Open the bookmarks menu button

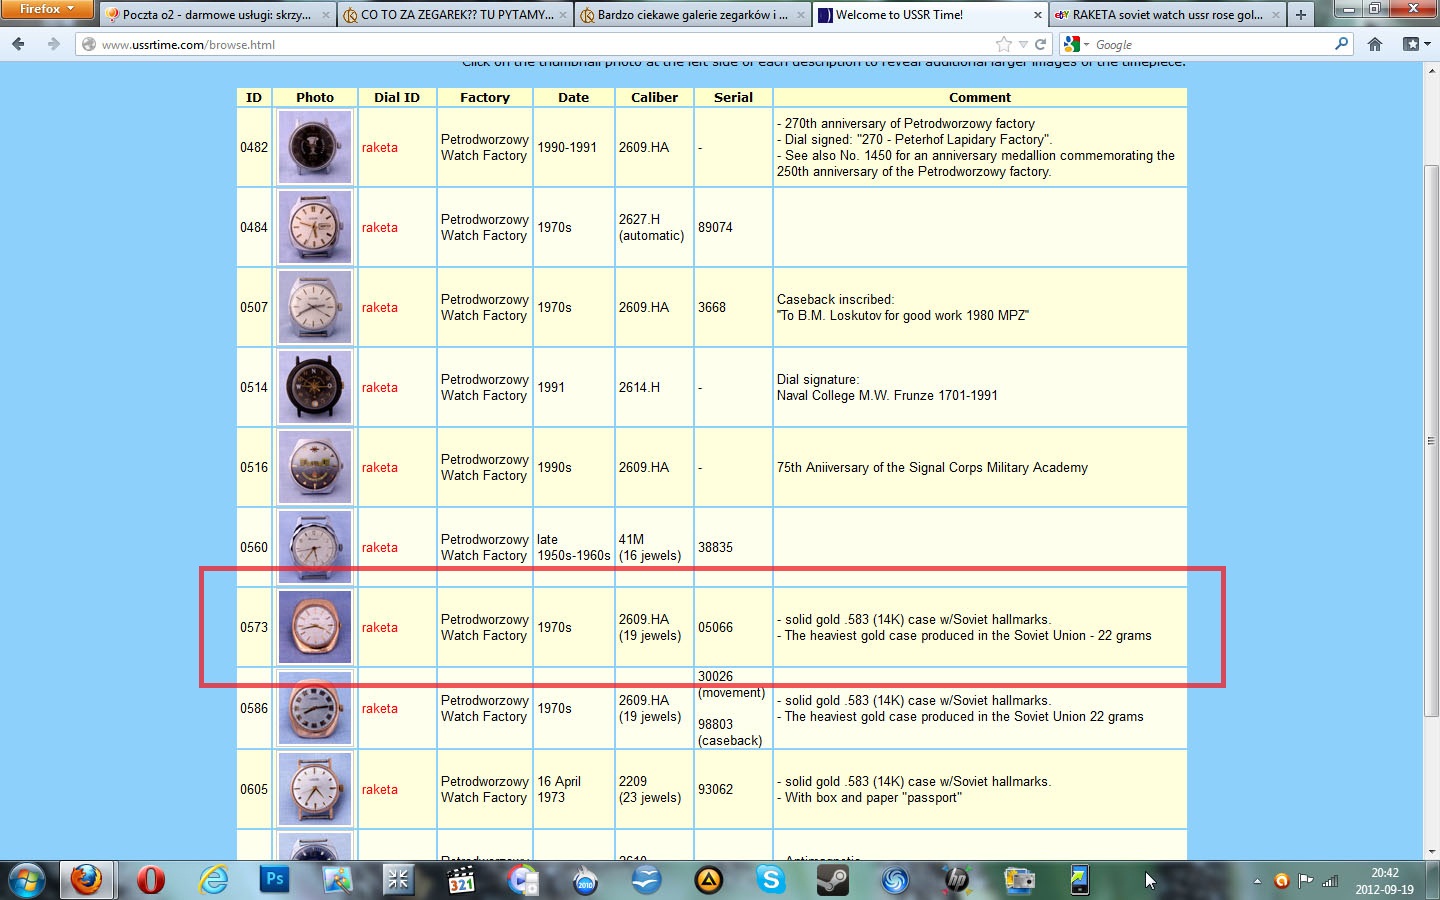point(1416,44)
